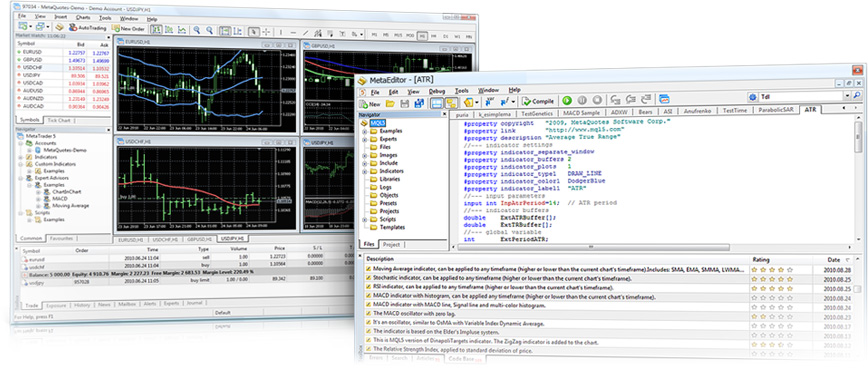Click step over icon in MetaEditor toolbar
This screenshot has height=369, width=868.
click(x=630, y=100)
